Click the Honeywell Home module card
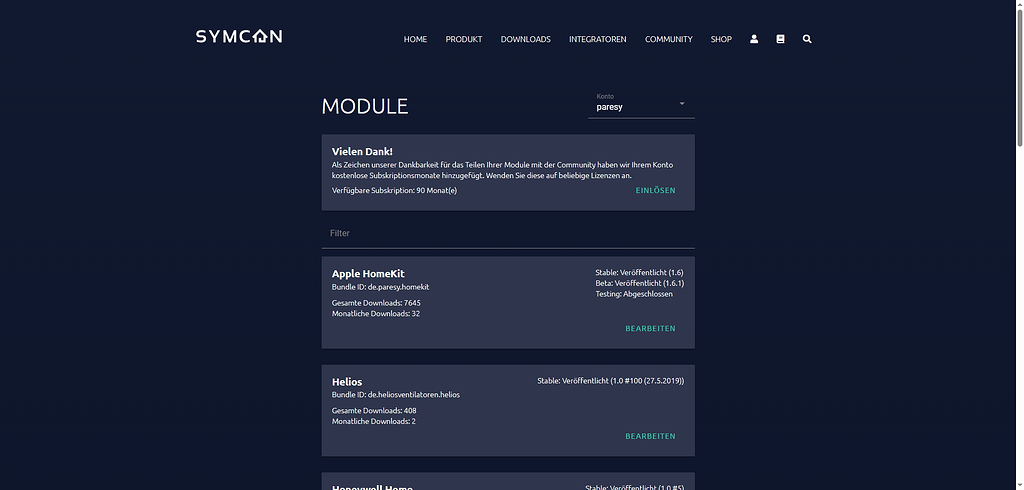The image size is (1024, 490). click(x=508, y=482)
